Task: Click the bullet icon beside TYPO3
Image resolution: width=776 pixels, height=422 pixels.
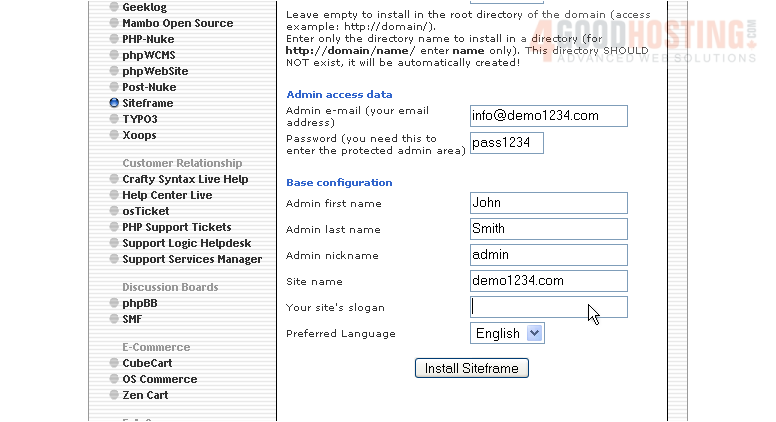Action: [x=114, y=119]
